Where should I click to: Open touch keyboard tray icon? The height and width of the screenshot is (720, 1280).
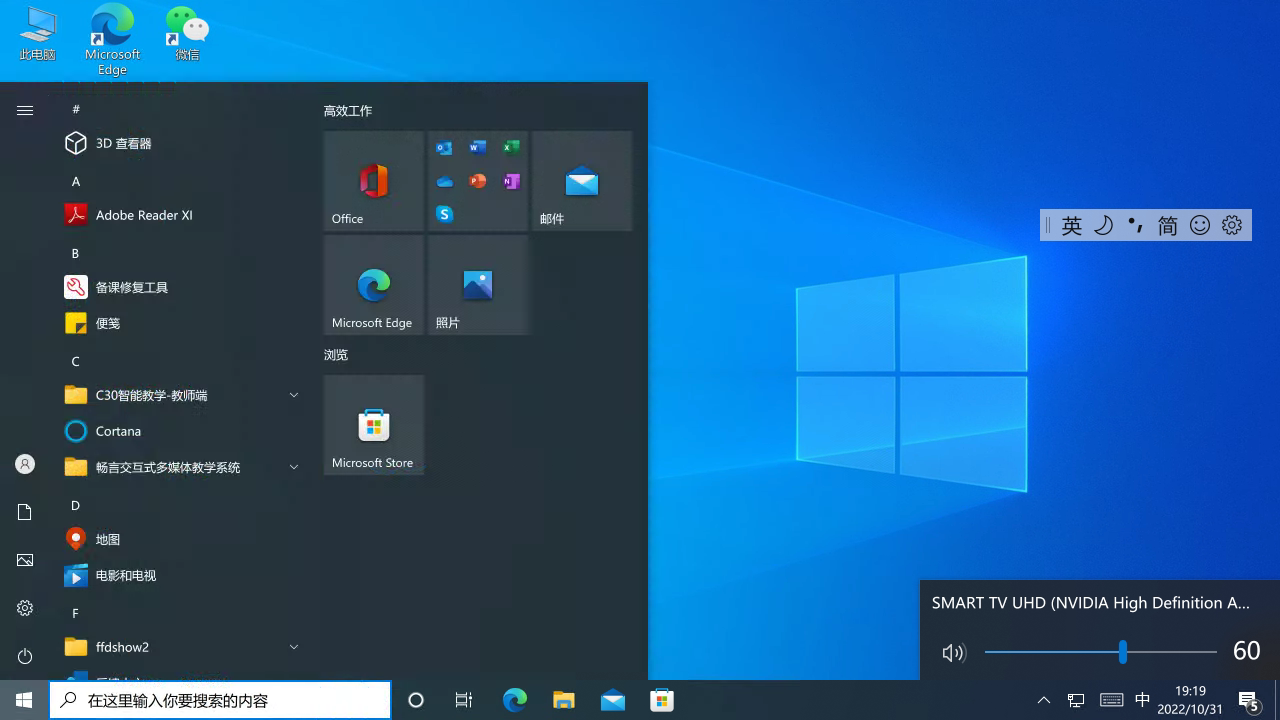1111,700
